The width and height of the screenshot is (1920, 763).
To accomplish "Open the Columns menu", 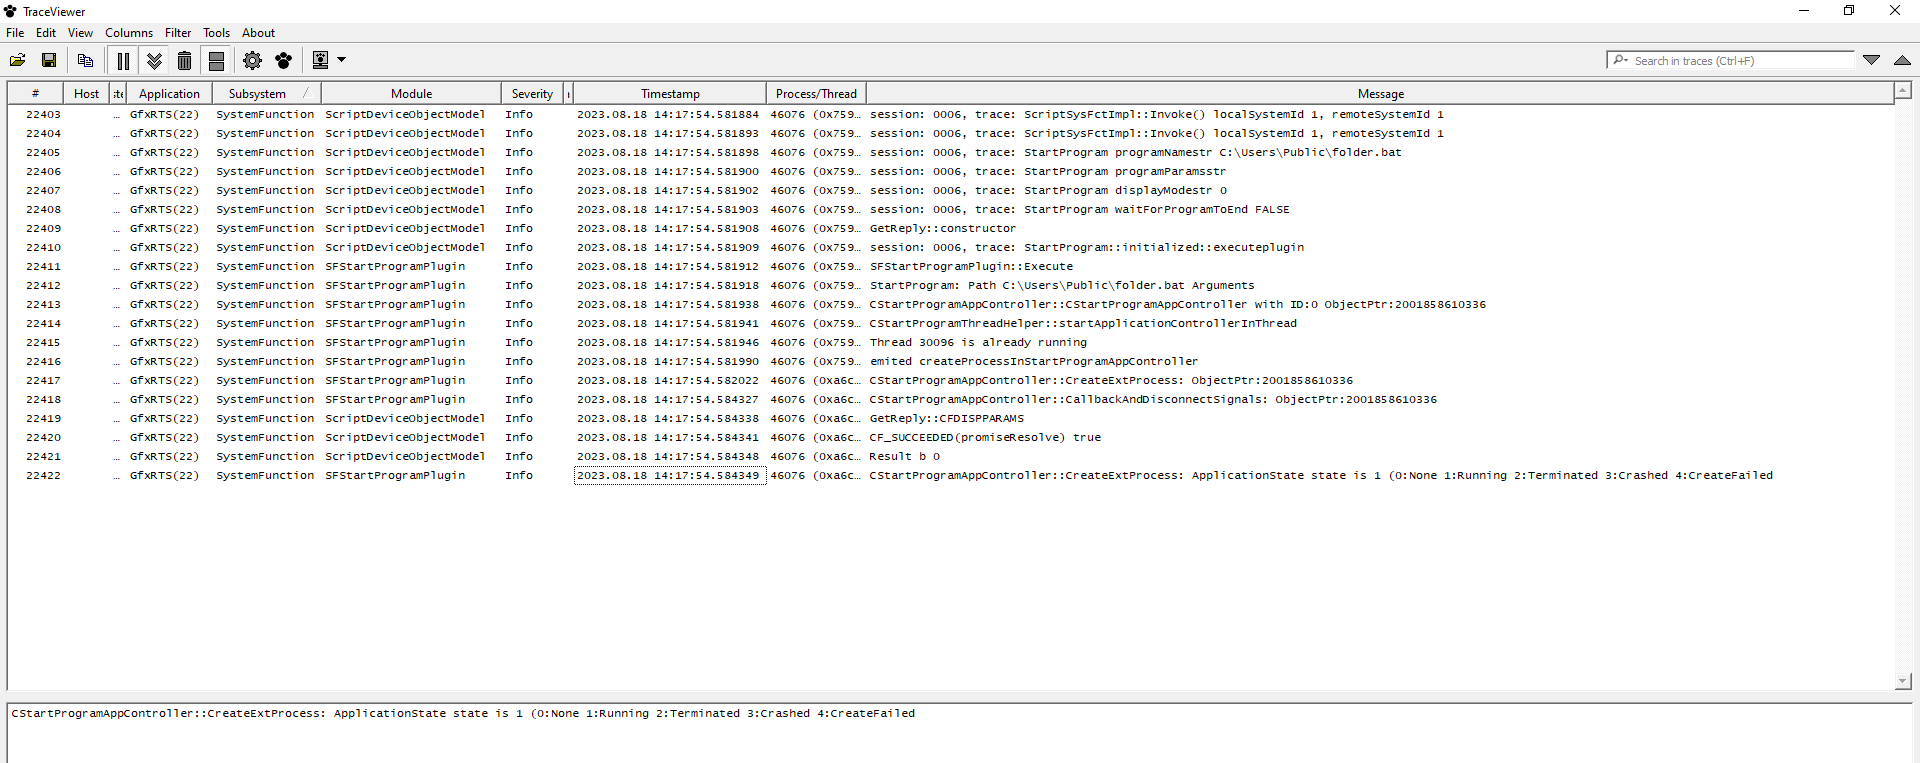I will pyautogui.click(x=129, y=33).
